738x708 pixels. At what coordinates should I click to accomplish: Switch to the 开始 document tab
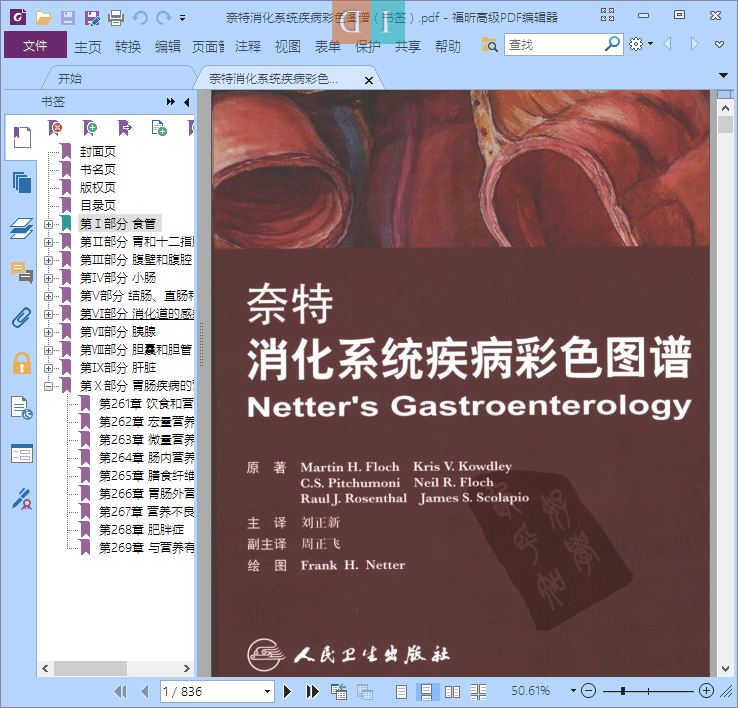[x=70, y=79]
